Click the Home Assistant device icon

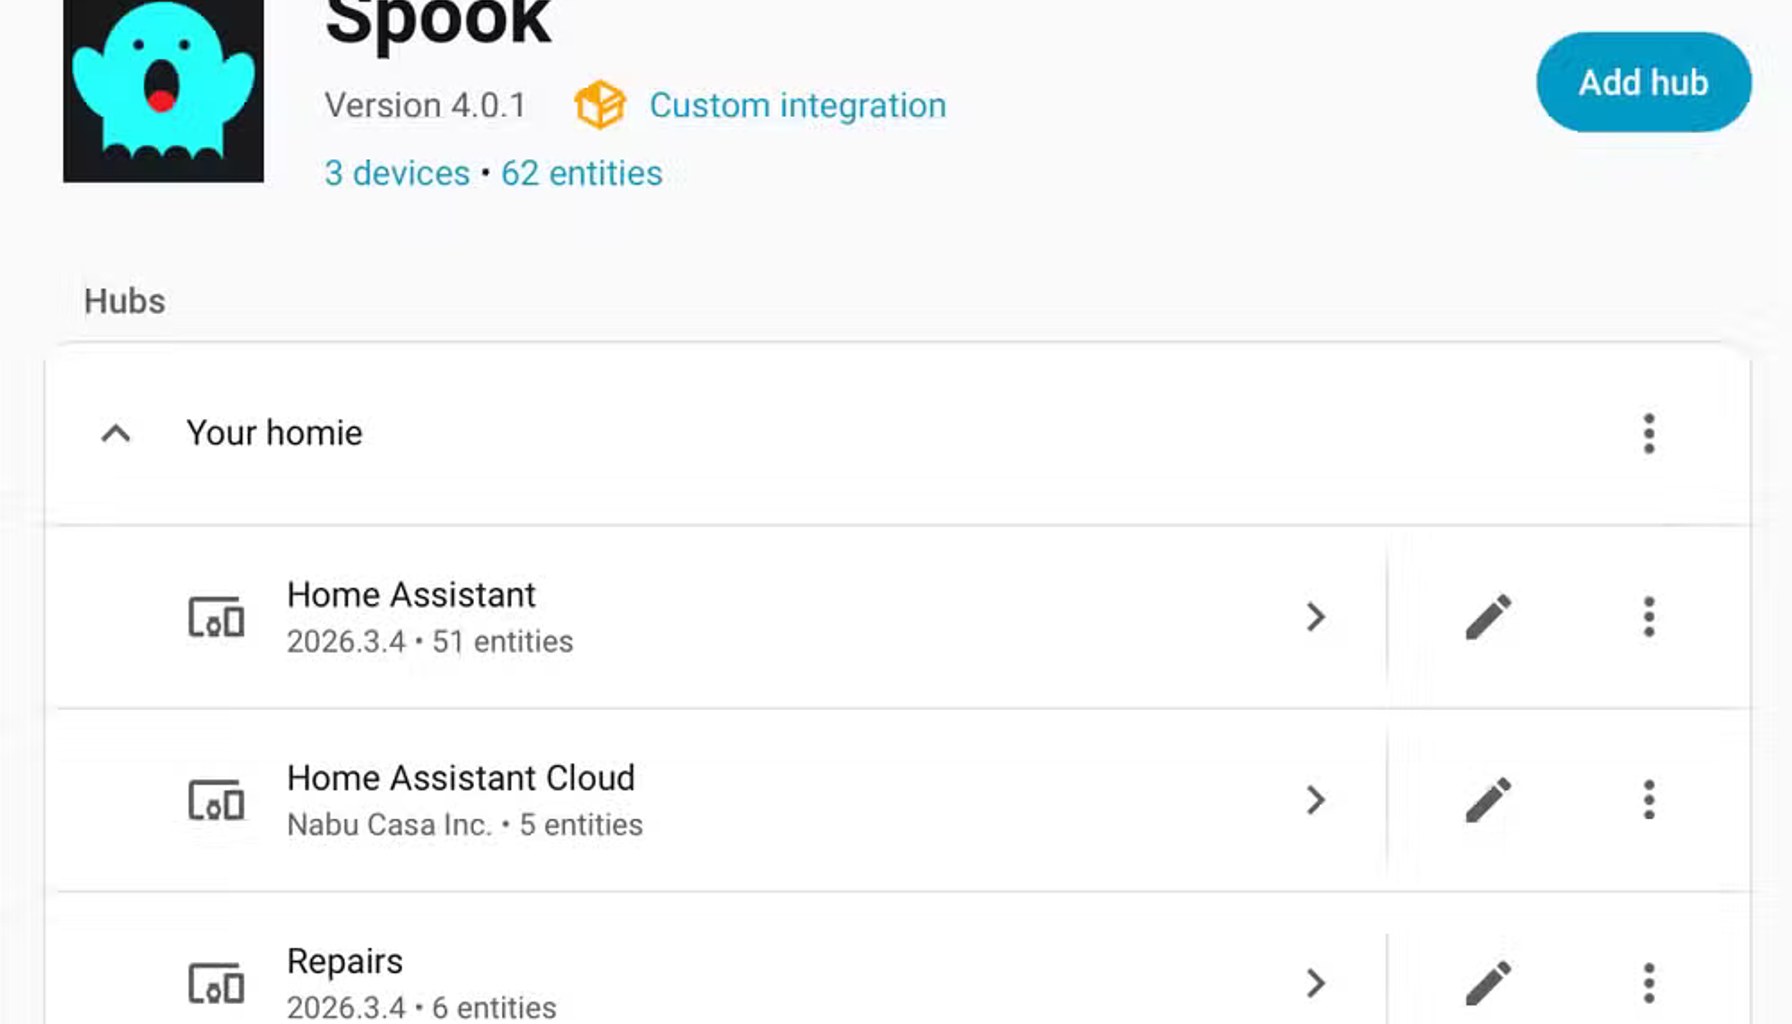coord(216,617)
